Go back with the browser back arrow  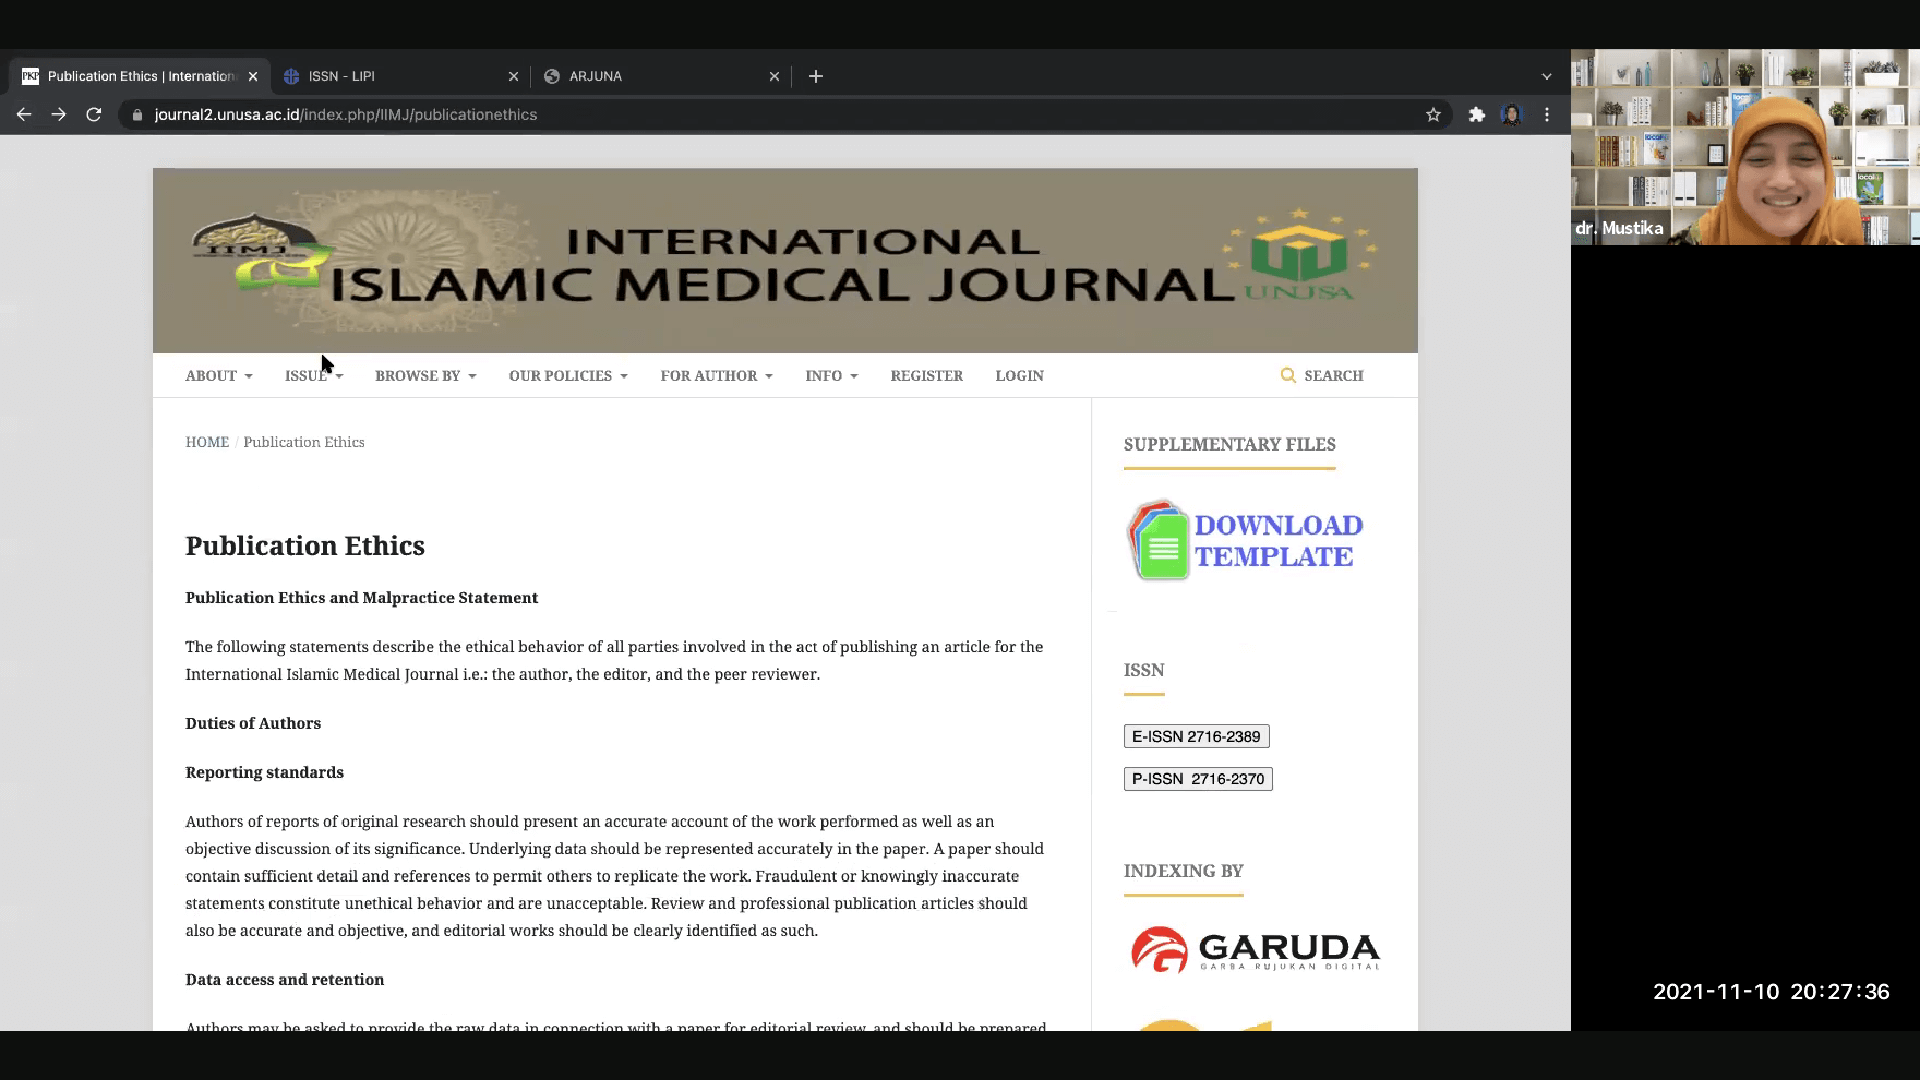point(24,115)
